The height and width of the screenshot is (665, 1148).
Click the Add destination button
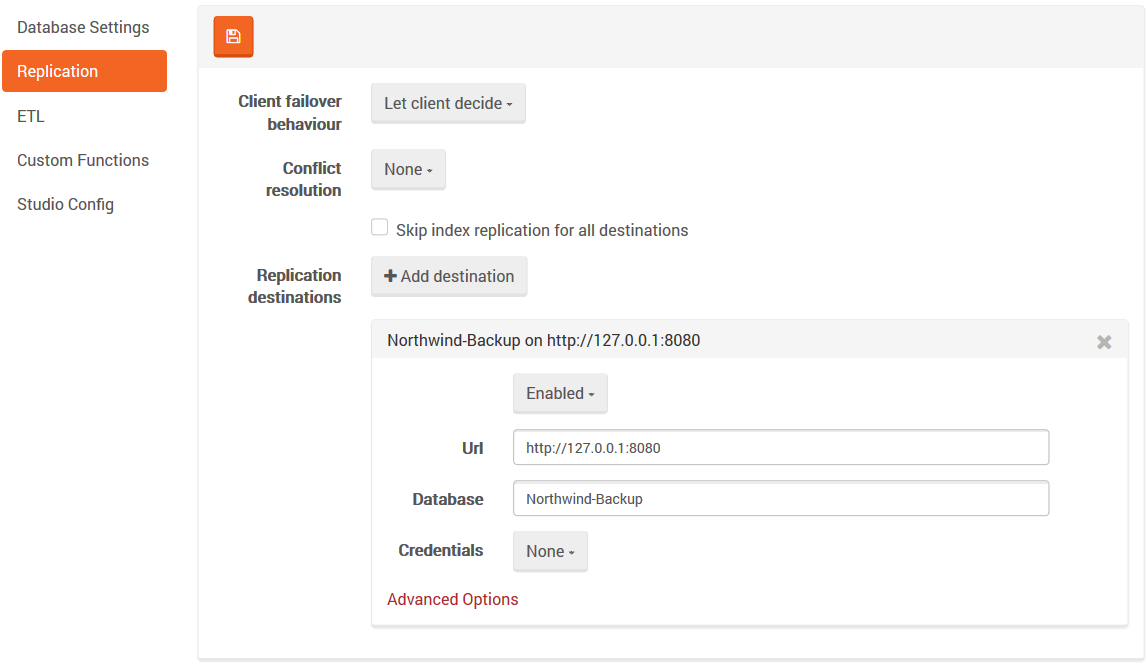(449, 276)
